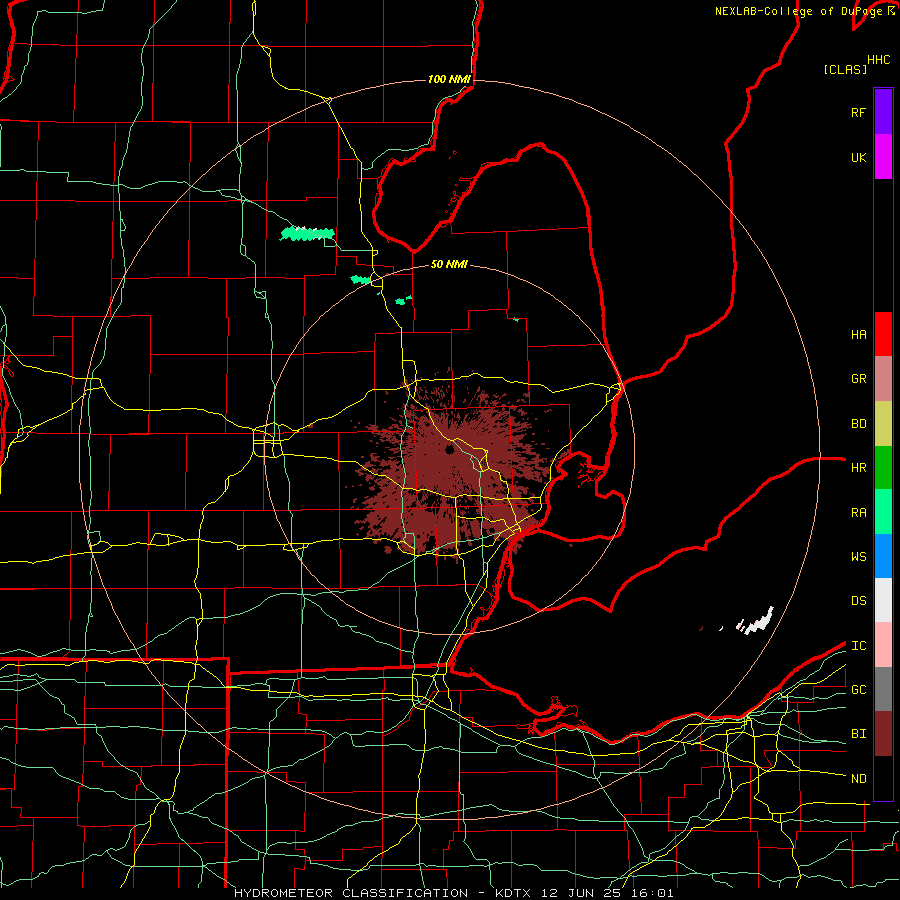Click the IC pink legend swatch
The image size is (900, 900).
click(x=883, y=645)
